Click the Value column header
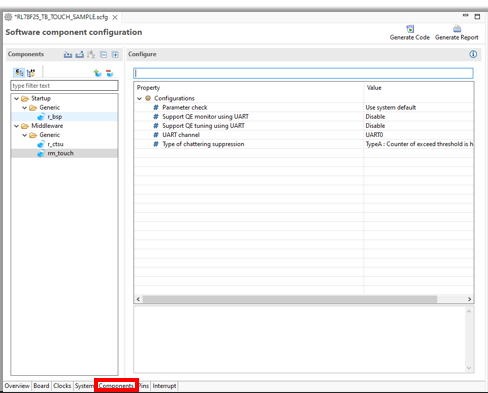The height and width of the screenshot is (393, 488). coord(374,88)
